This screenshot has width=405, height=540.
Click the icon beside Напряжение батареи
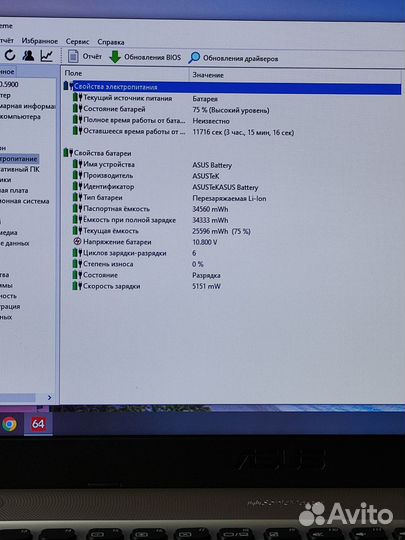click(x=77, y=242)
